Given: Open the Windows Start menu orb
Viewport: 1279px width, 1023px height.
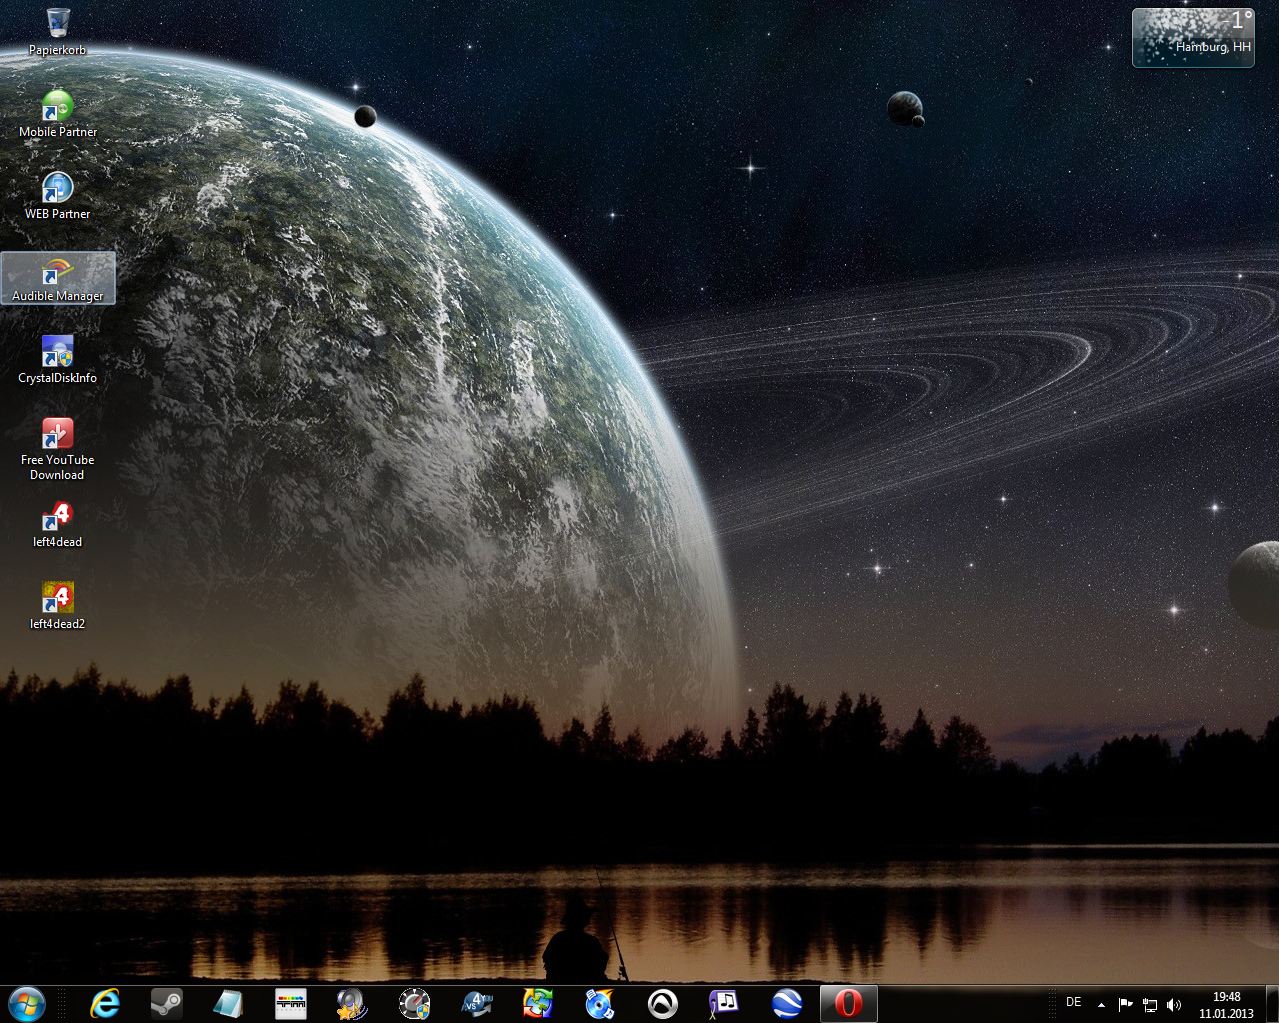Looking at the screenshot, I should click(x=26, y=1003).
